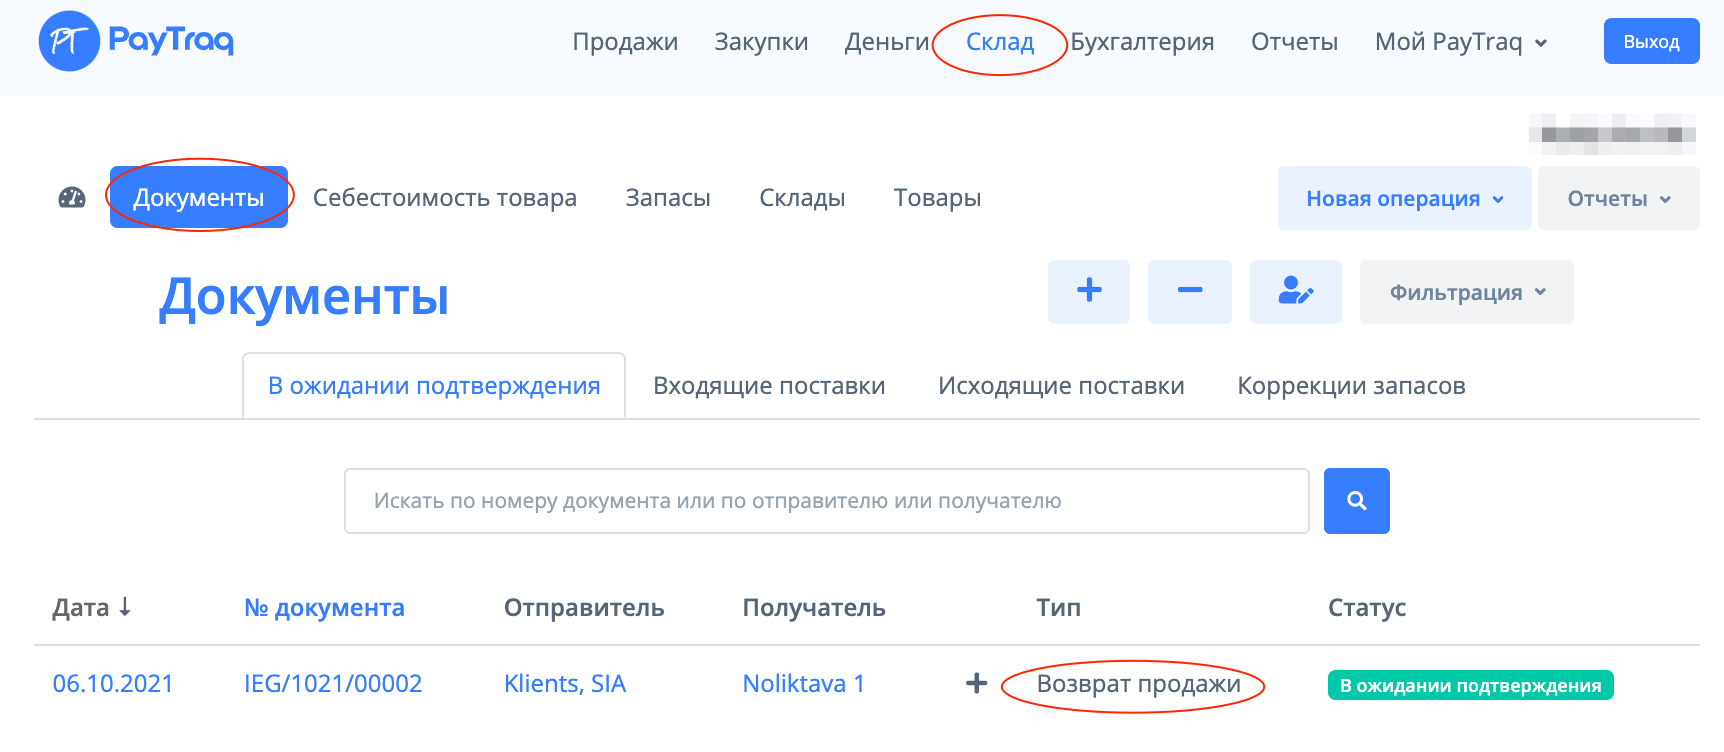The height and width of the screenshot is (752, 1724).
Task: Open the Новая операция dropdown
Action: tap(1404, 198)
